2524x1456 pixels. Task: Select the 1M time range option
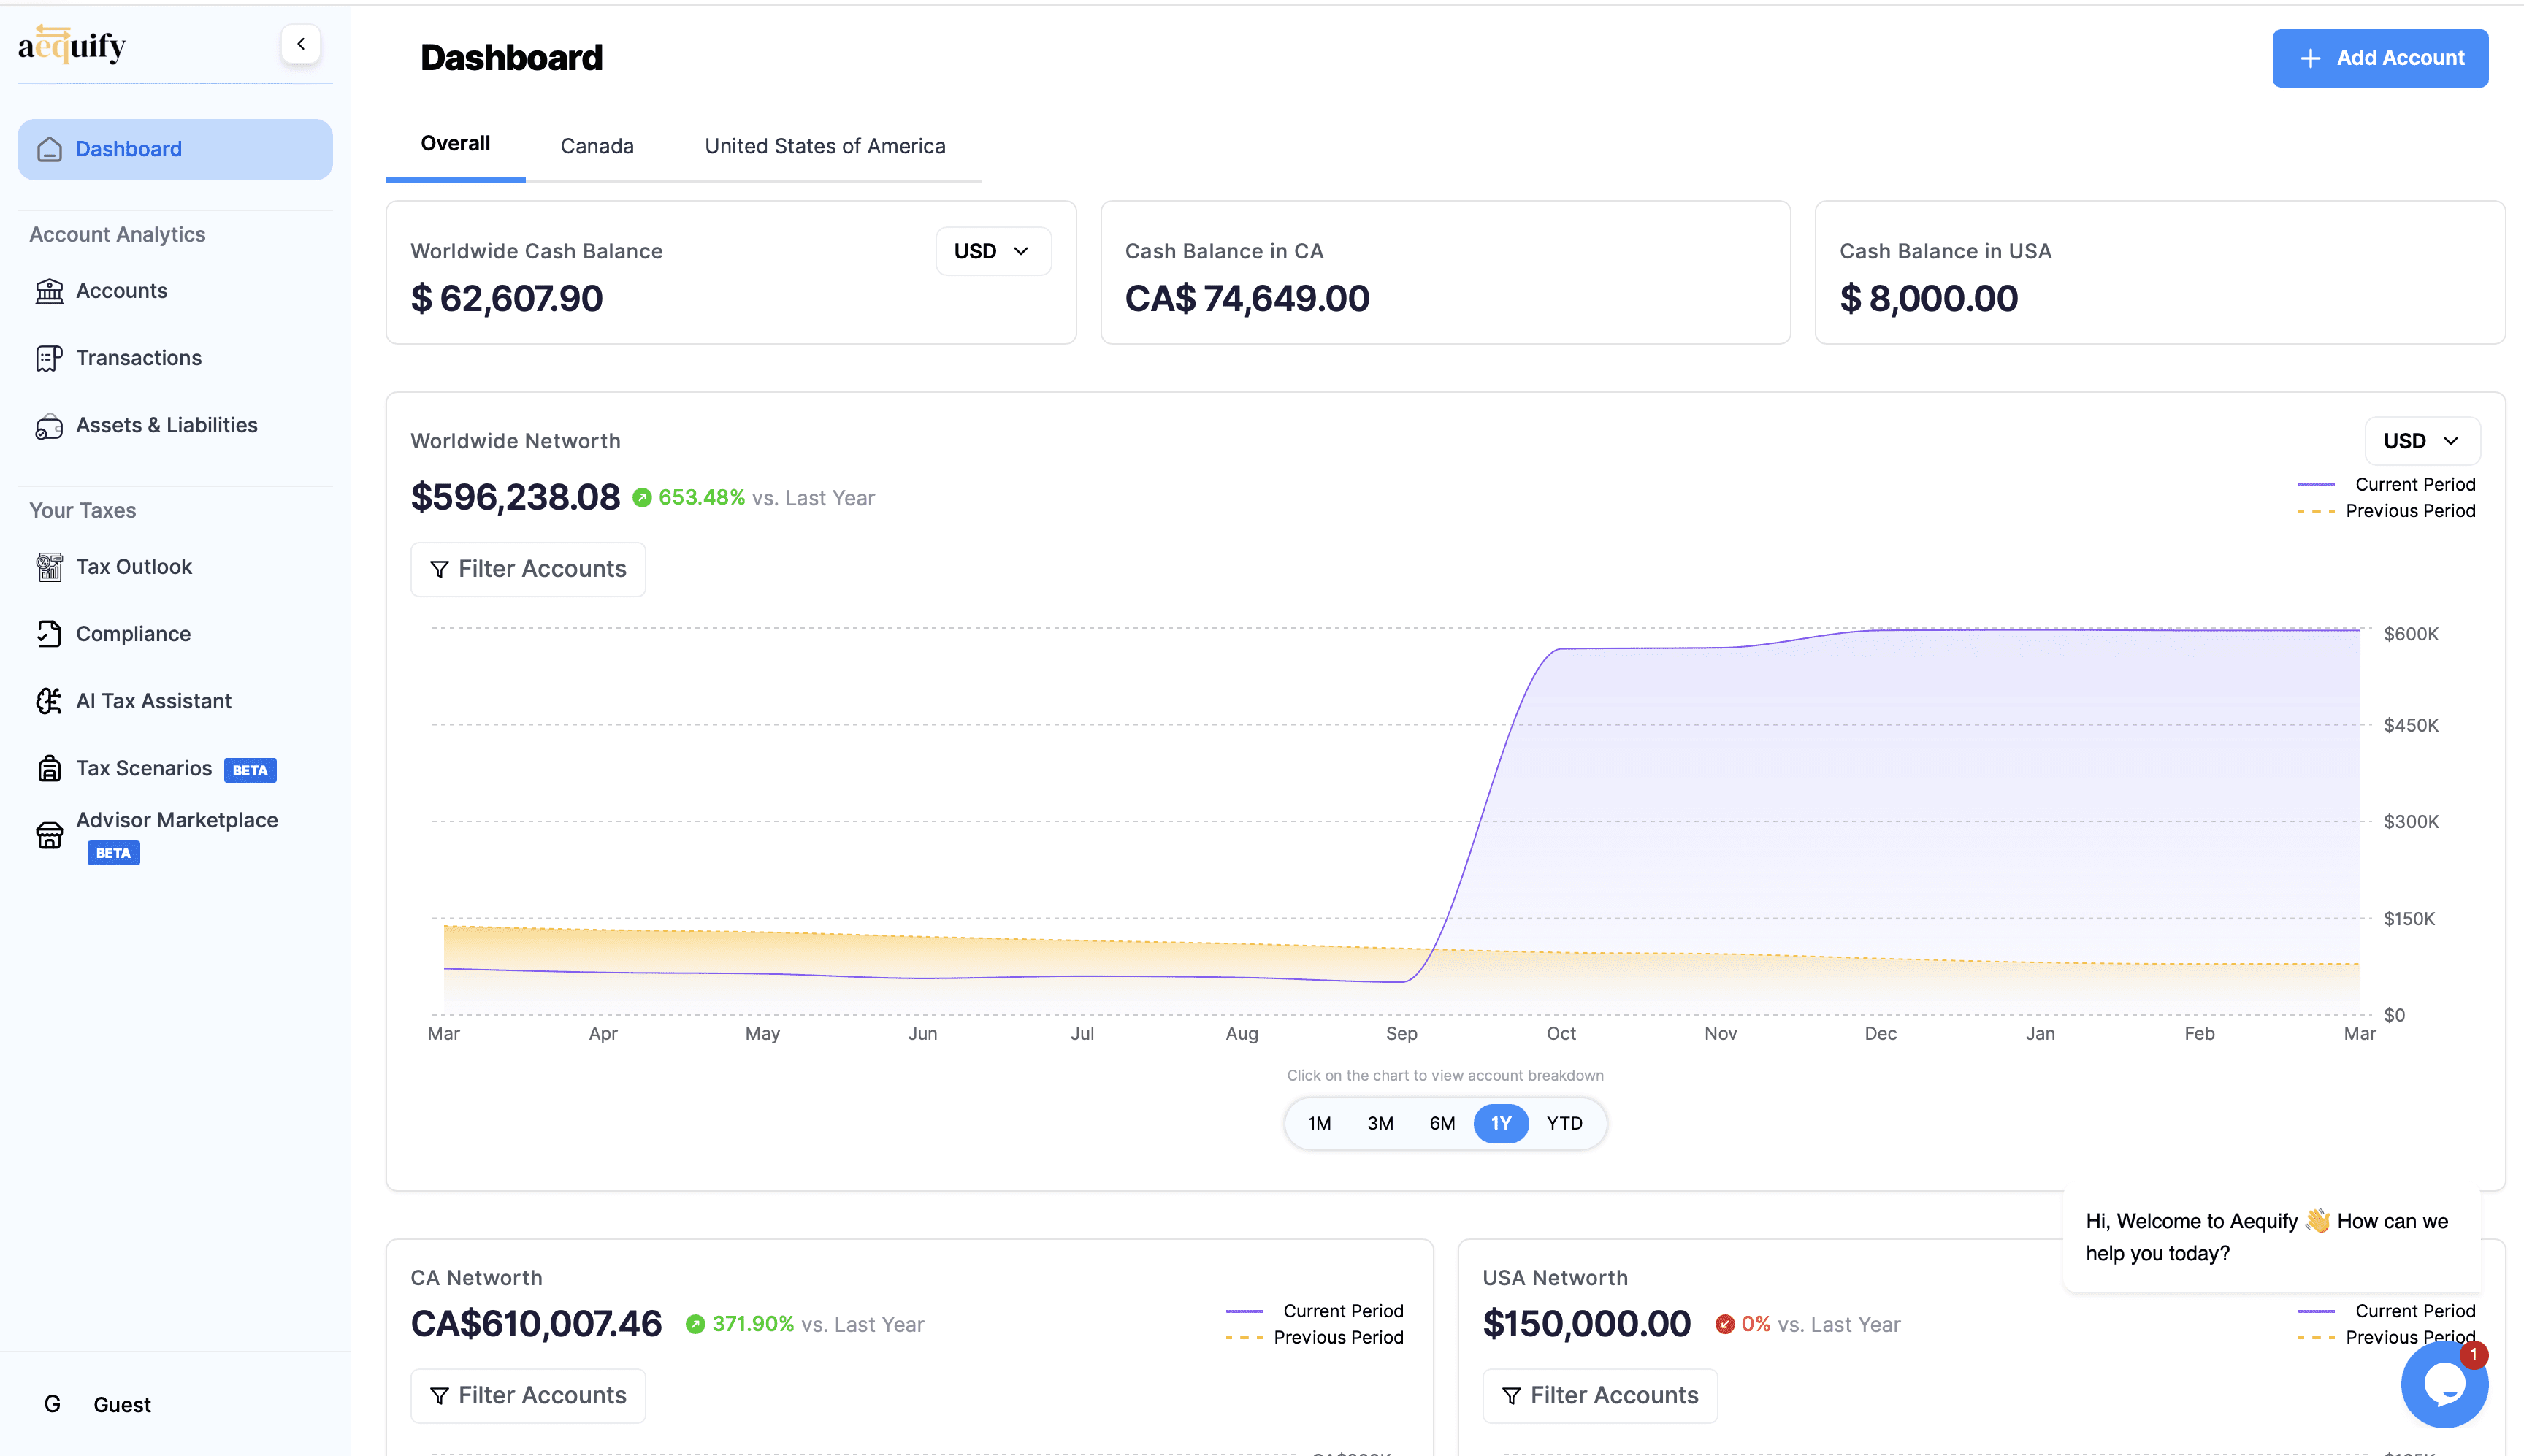(1319, 1123)
